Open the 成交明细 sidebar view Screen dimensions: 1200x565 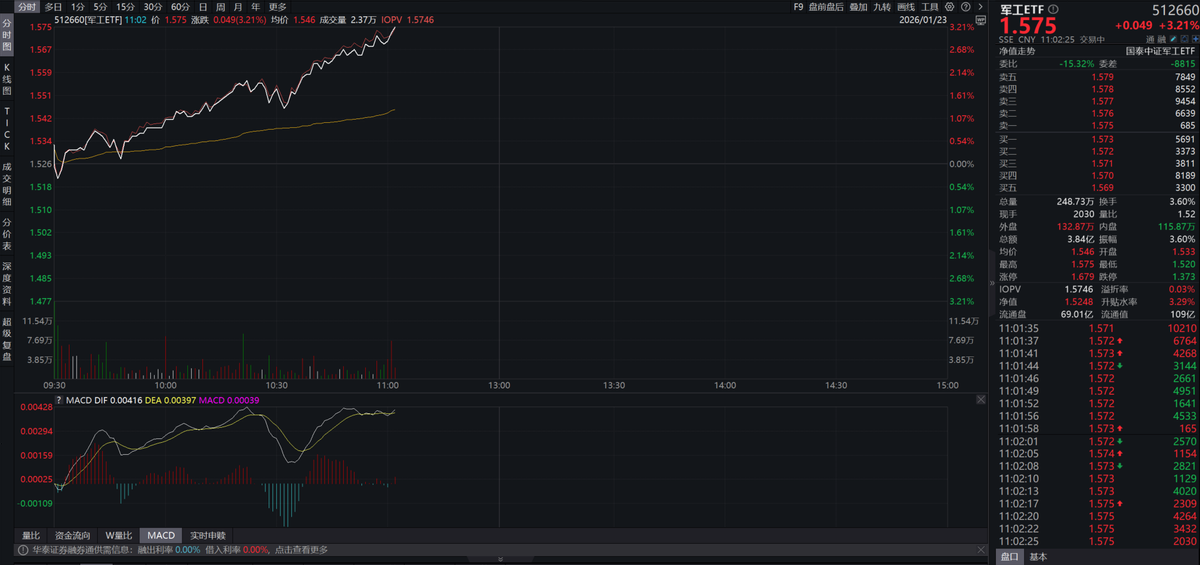[x=6, y=184]
